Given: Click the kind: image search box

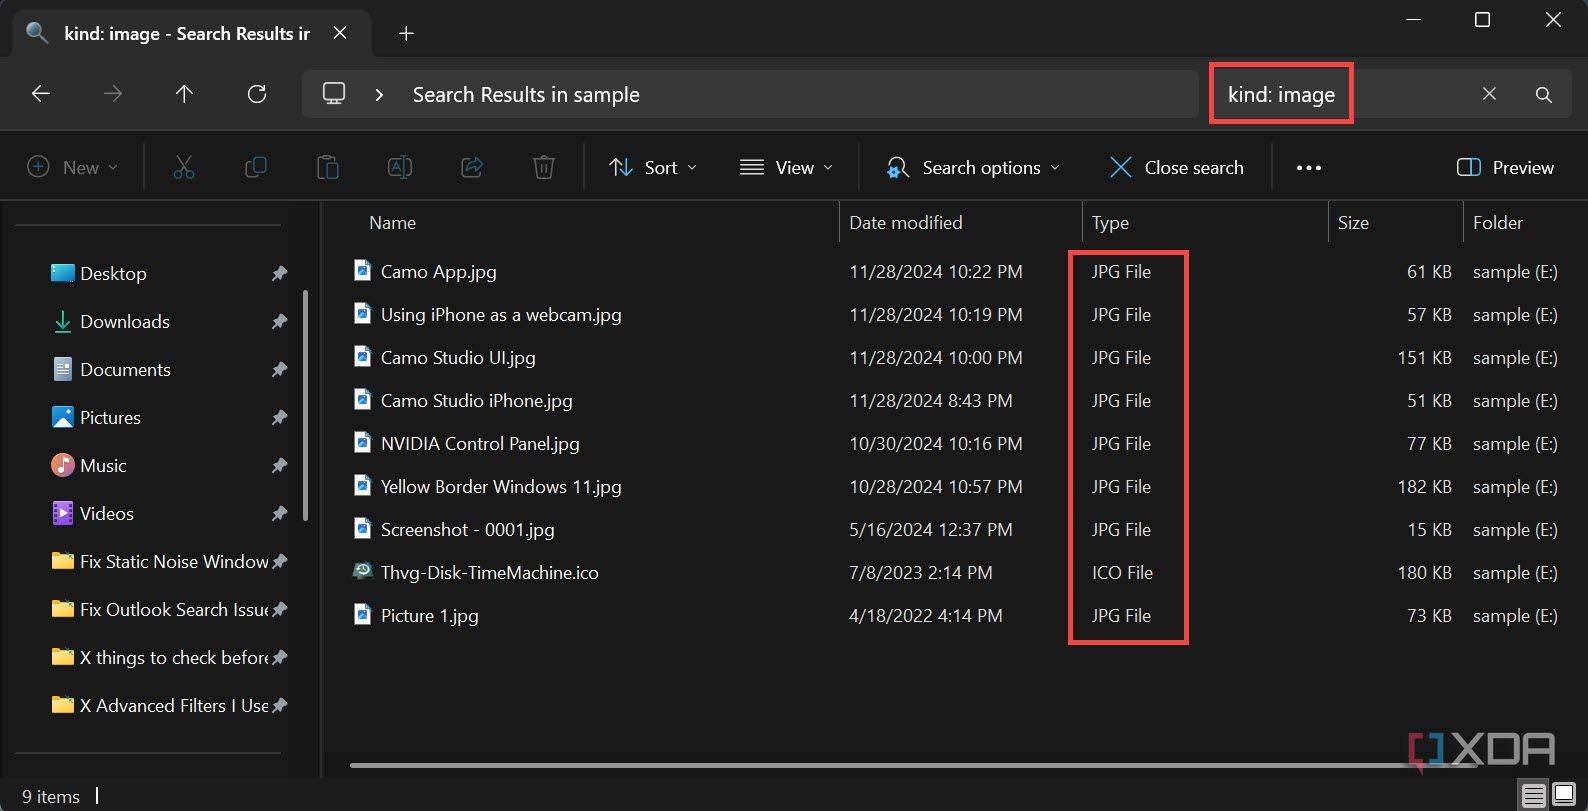Looking at the screenshot, I should coord(1340,94).
